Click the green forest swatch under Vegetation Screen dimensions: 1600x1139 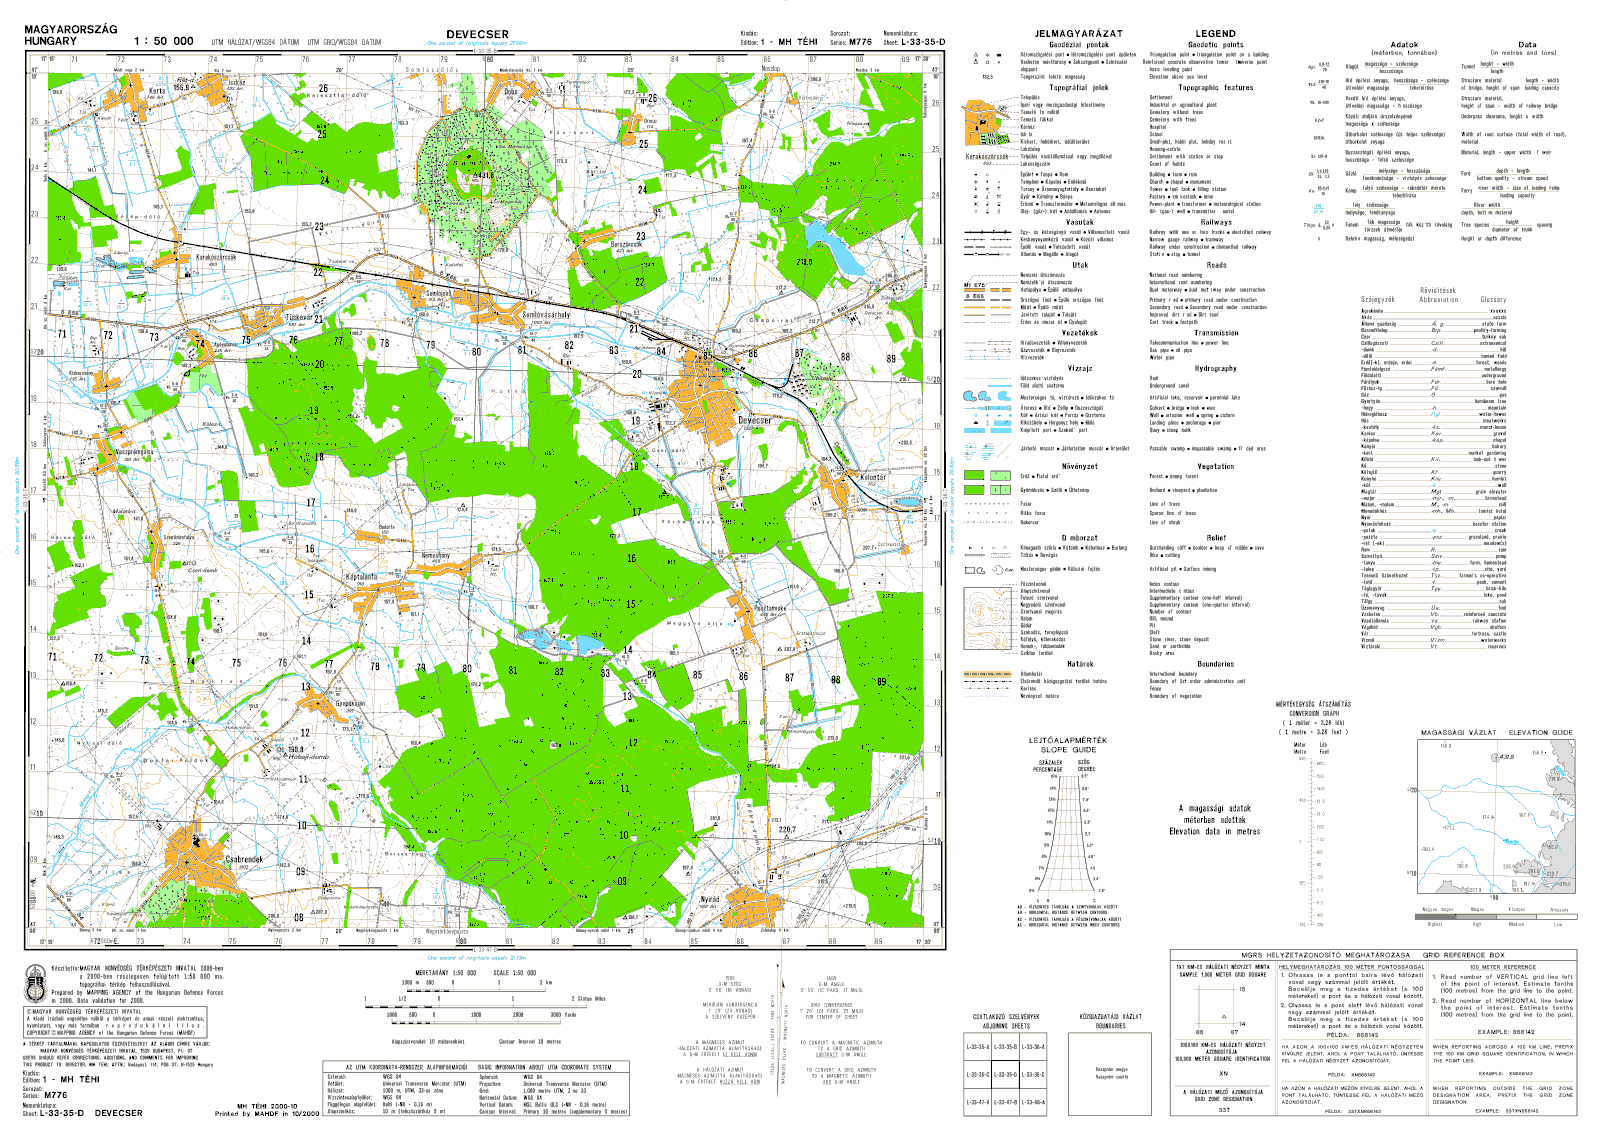pos(973,477)
